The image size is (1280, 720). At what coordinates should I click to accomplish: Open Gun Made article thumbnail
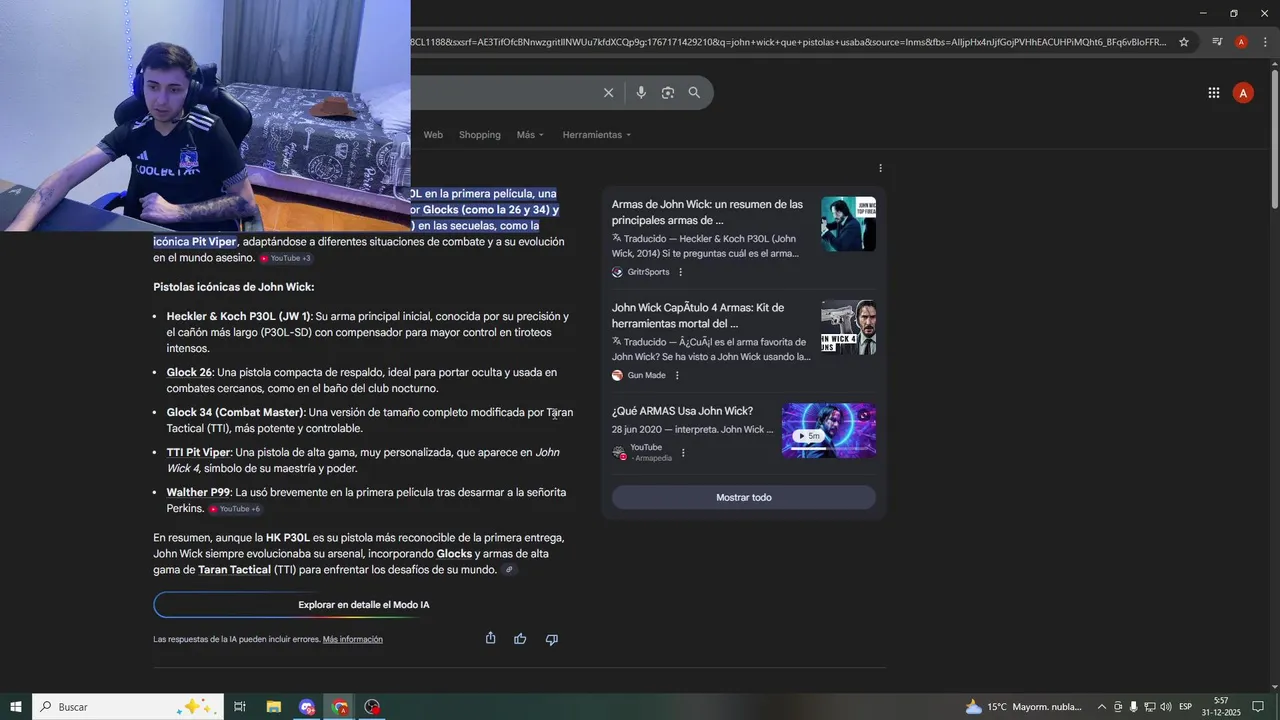(x=848, y=327)
